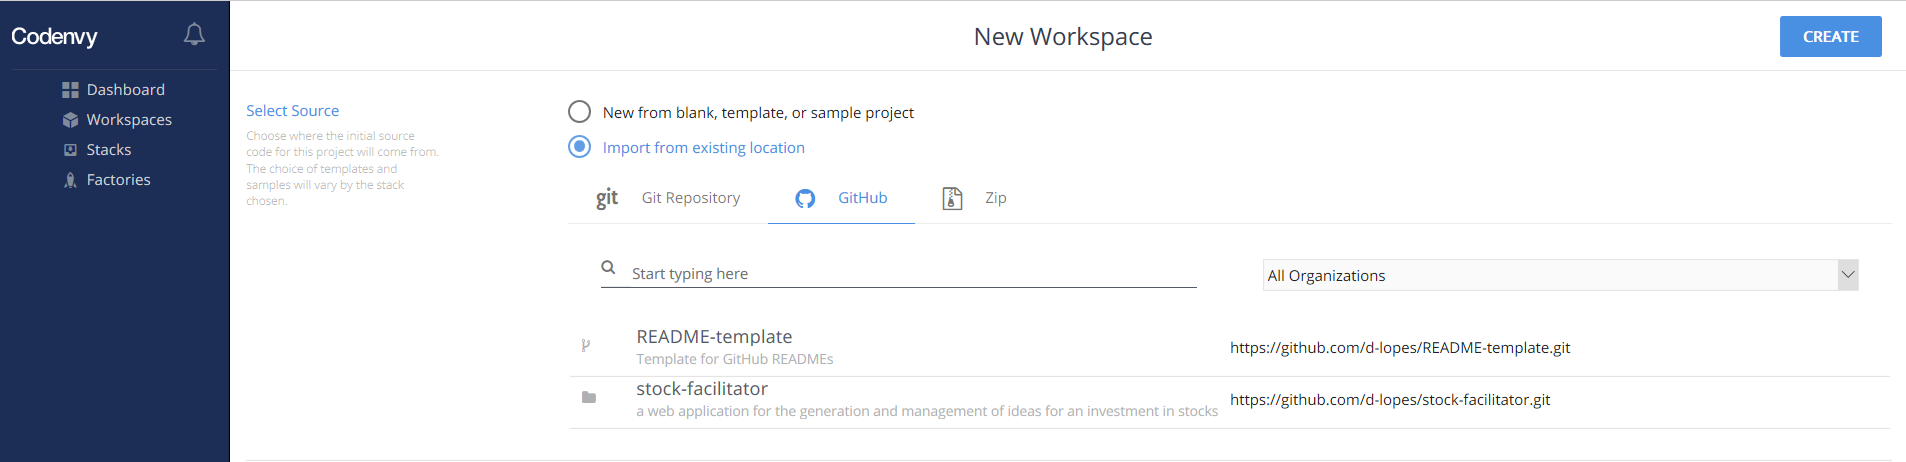Click the Dashboard grid icon
The image size is (1906, 462).
point(70,90)
